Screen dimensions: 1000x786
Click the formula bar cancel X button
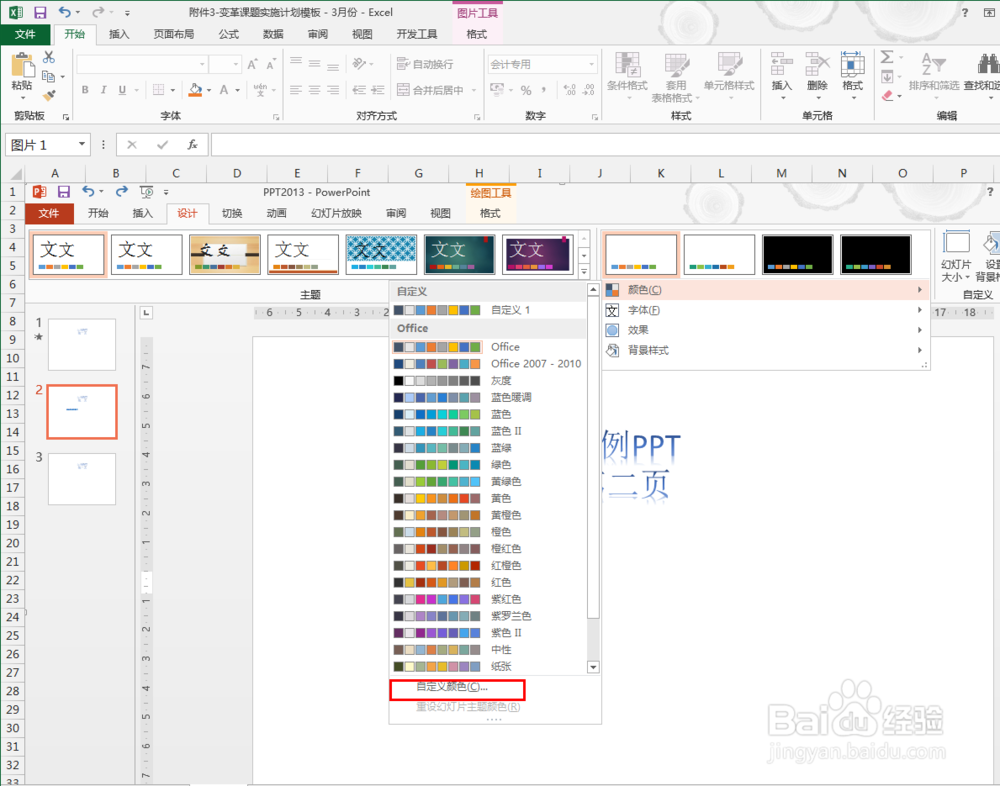132,145
